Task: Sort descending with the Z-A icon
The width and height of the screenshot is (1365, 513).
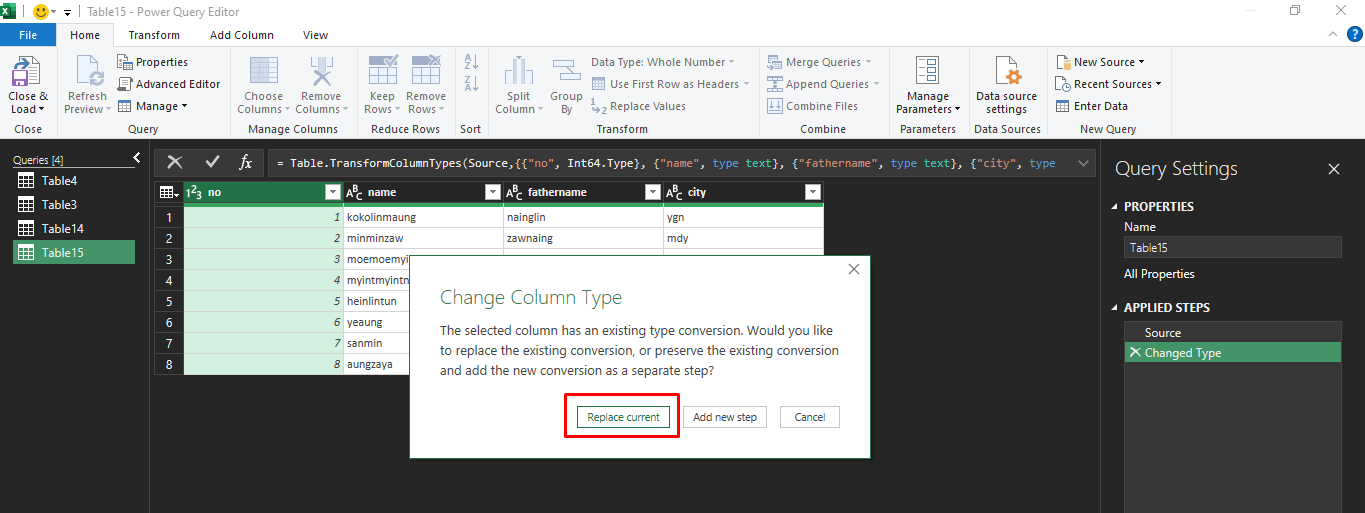Action: click(x=472, y=84)
